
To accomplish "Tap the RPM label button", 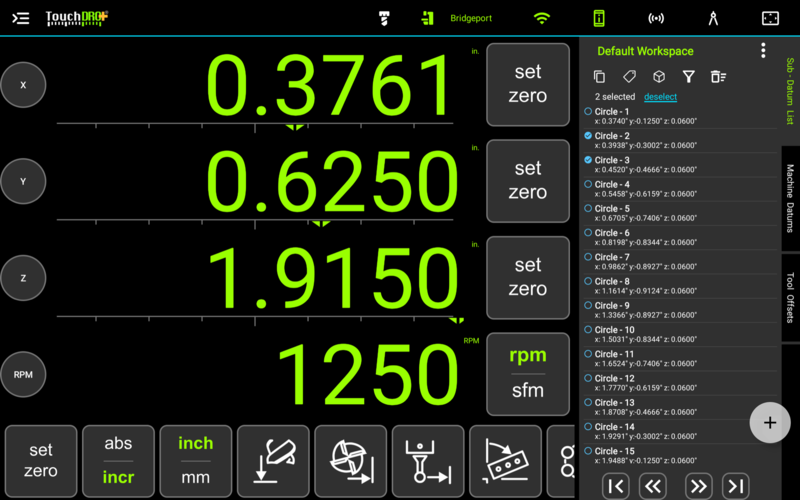I will (23, 374).
